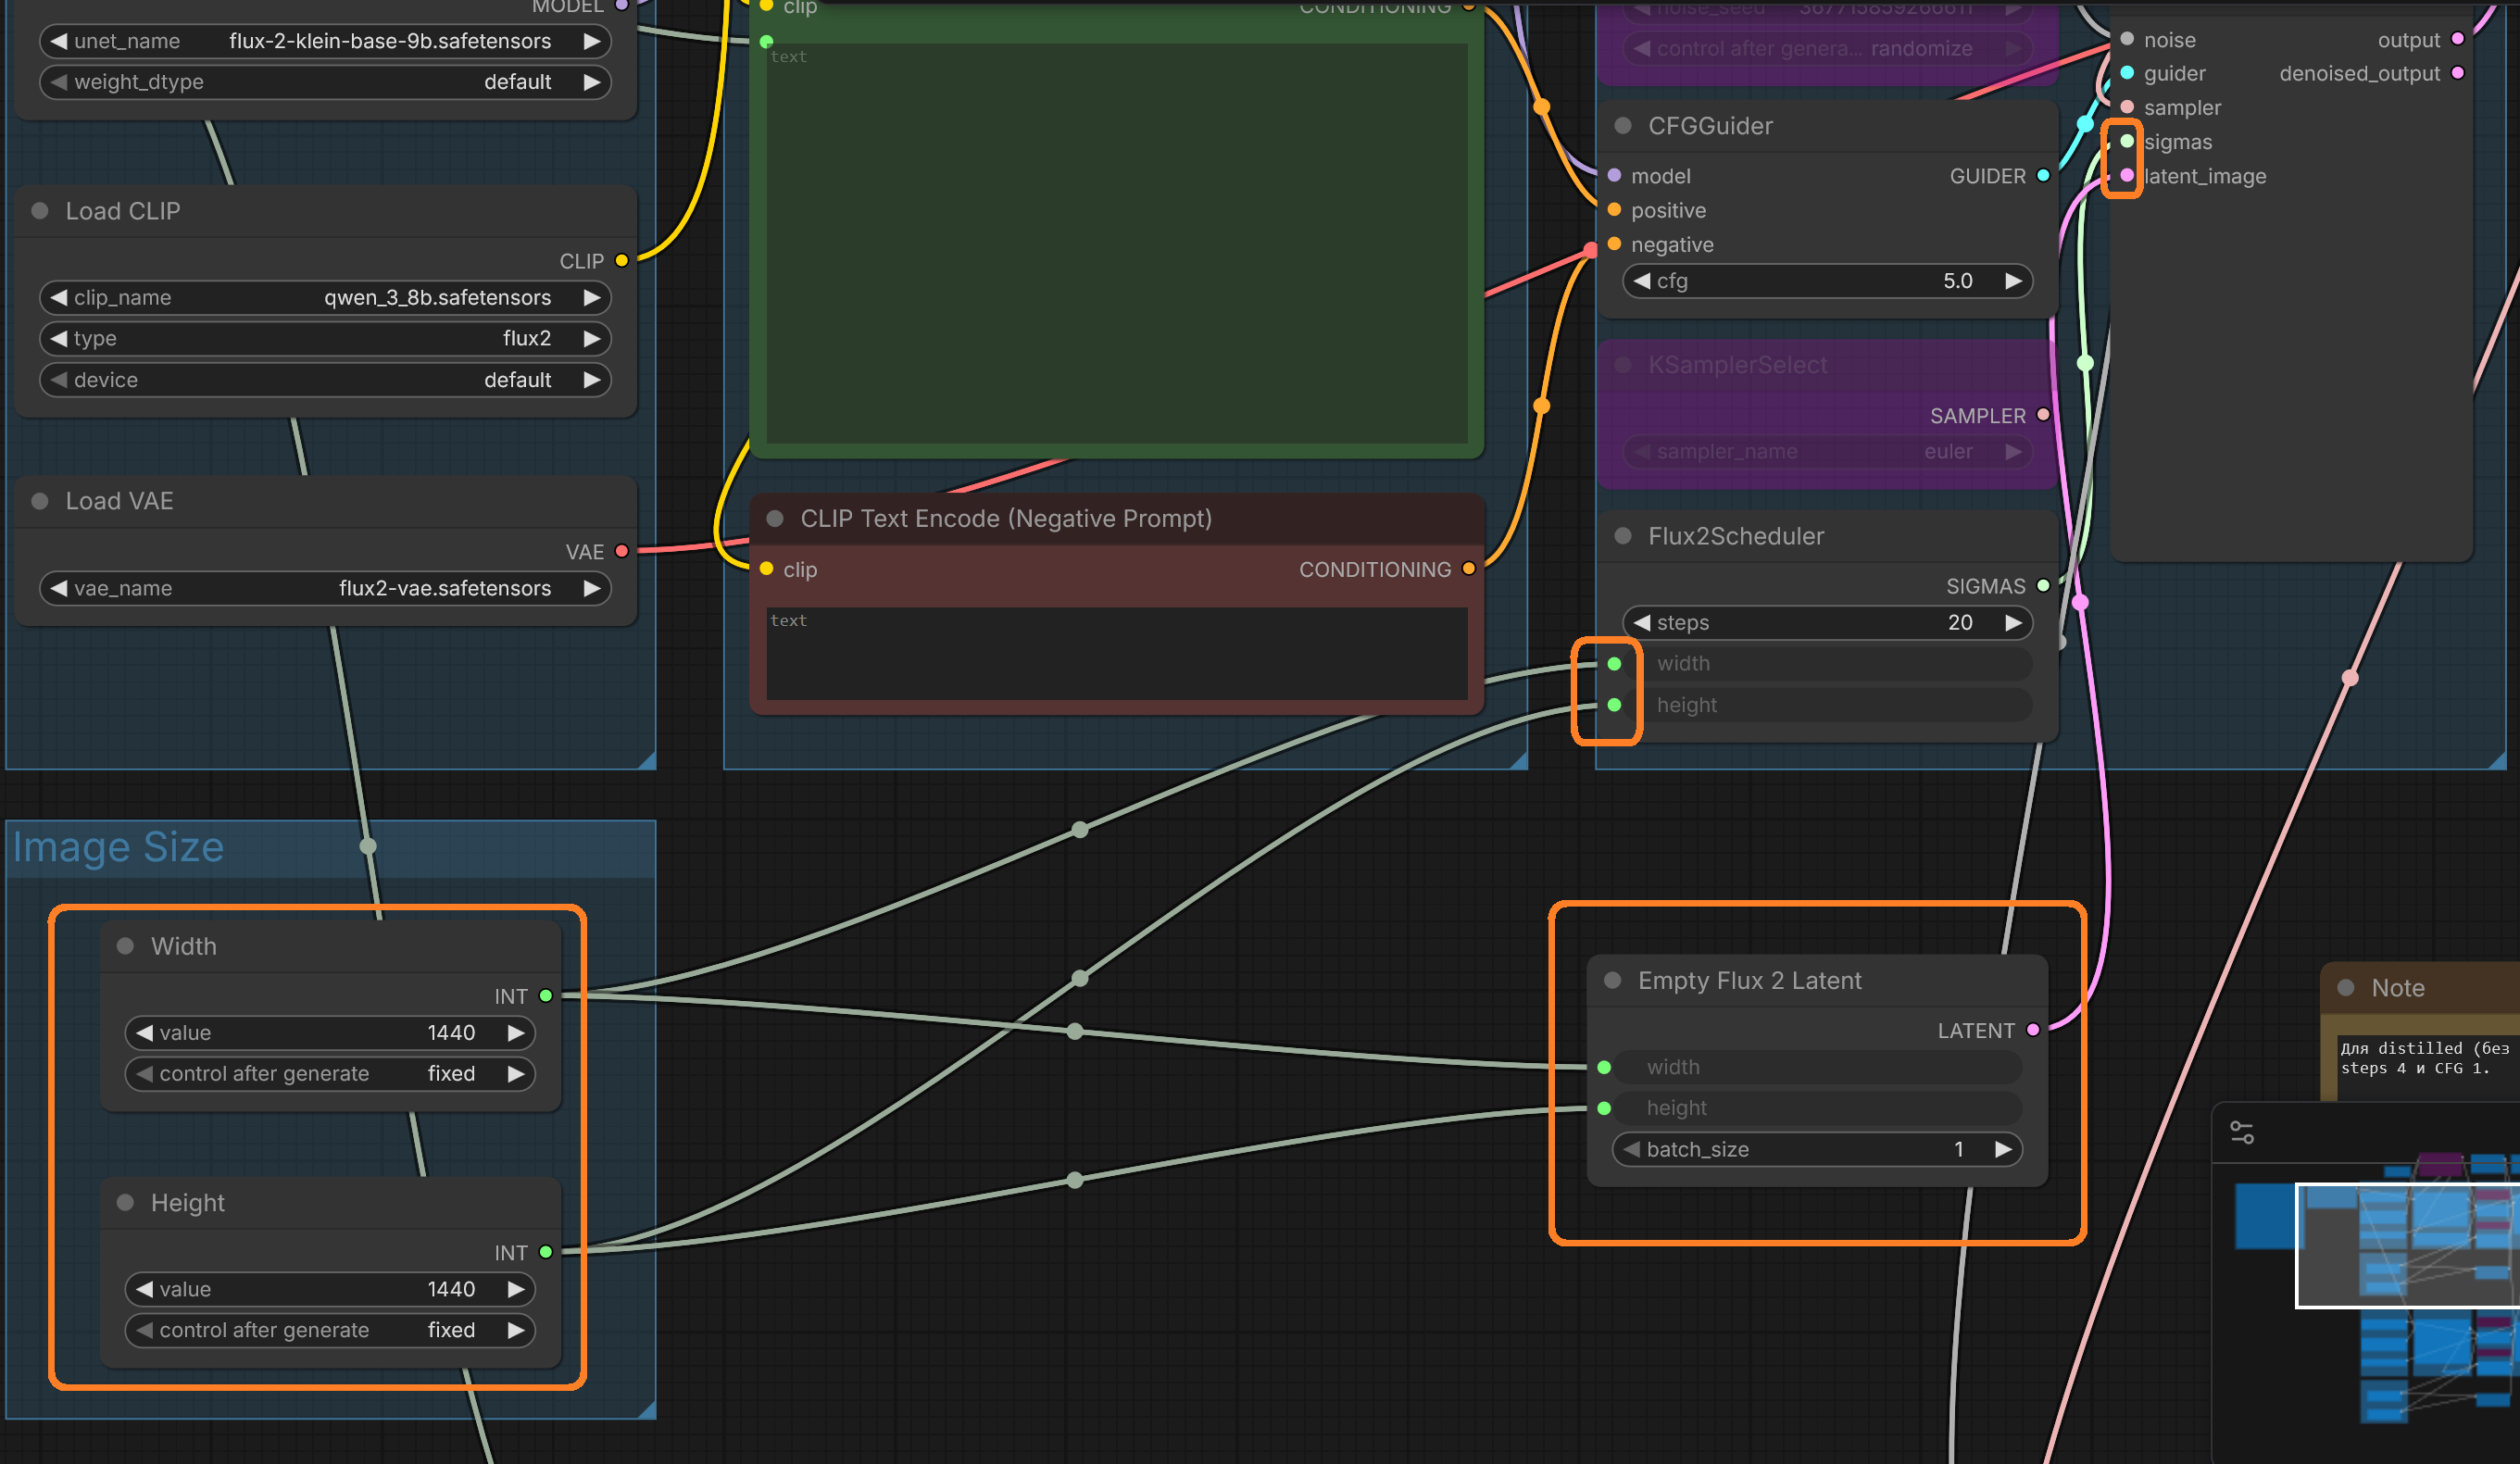Click the SIGMAS output port on Flux2Scheduler

2043,586
